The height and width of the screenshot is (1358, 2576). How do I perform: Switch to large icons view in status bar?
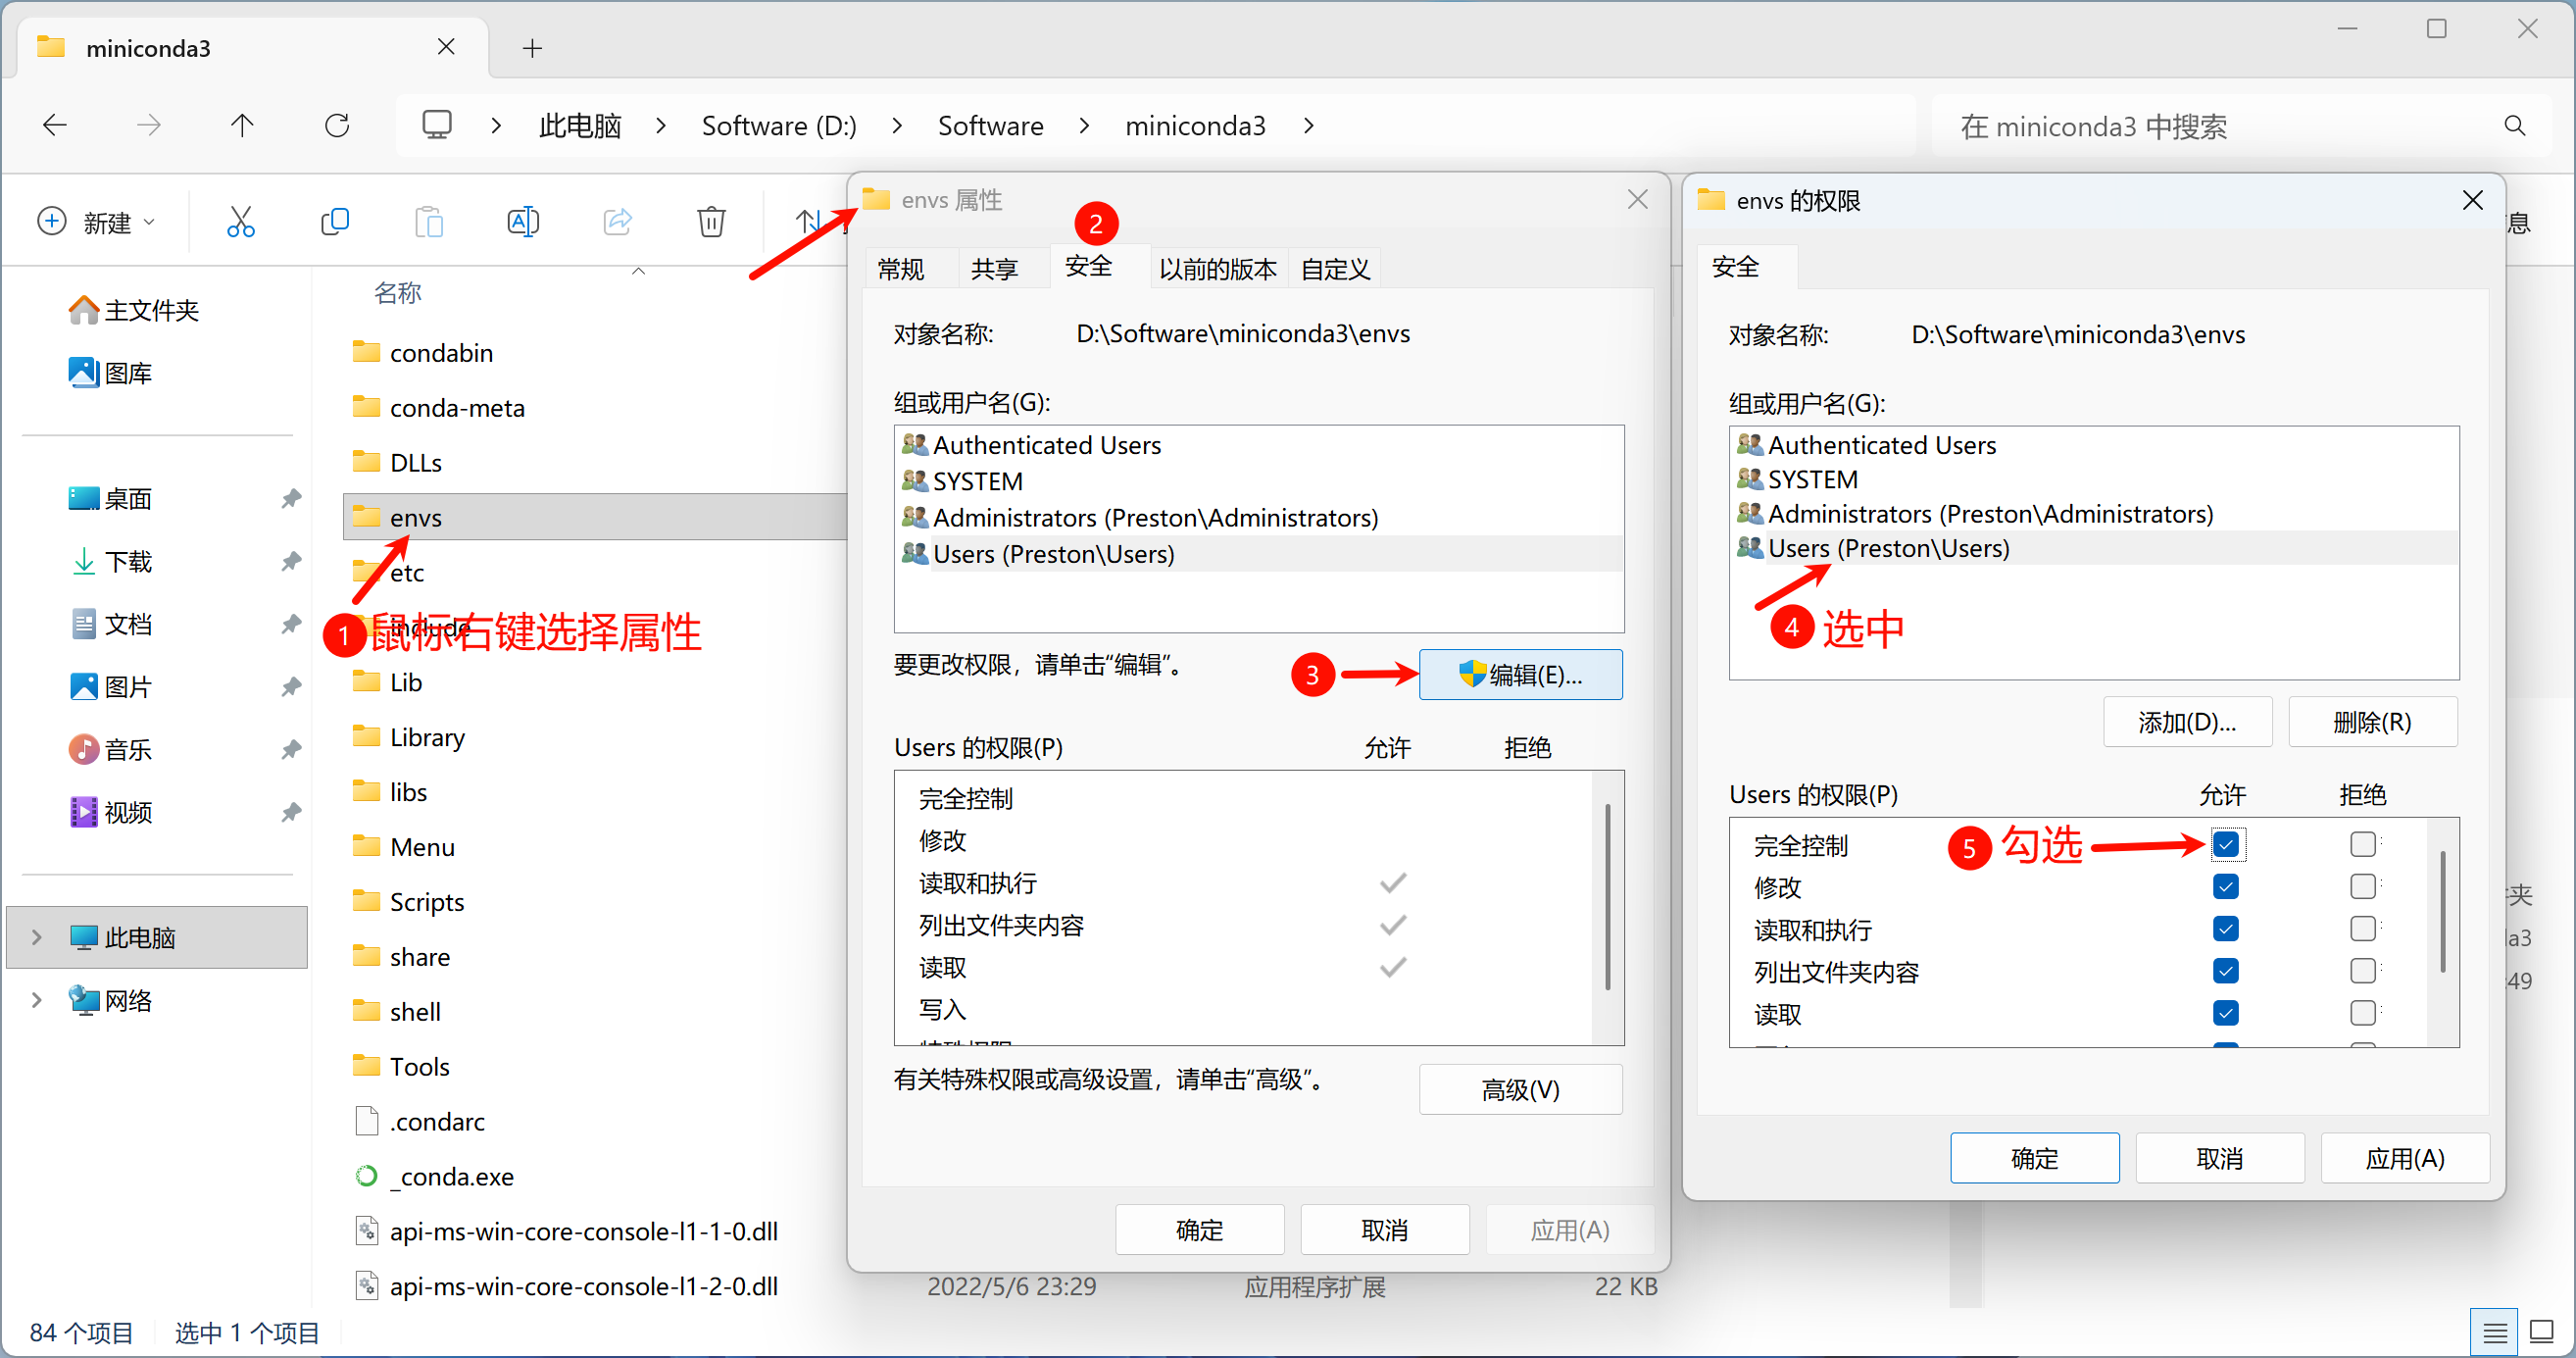[2541, 1332]
